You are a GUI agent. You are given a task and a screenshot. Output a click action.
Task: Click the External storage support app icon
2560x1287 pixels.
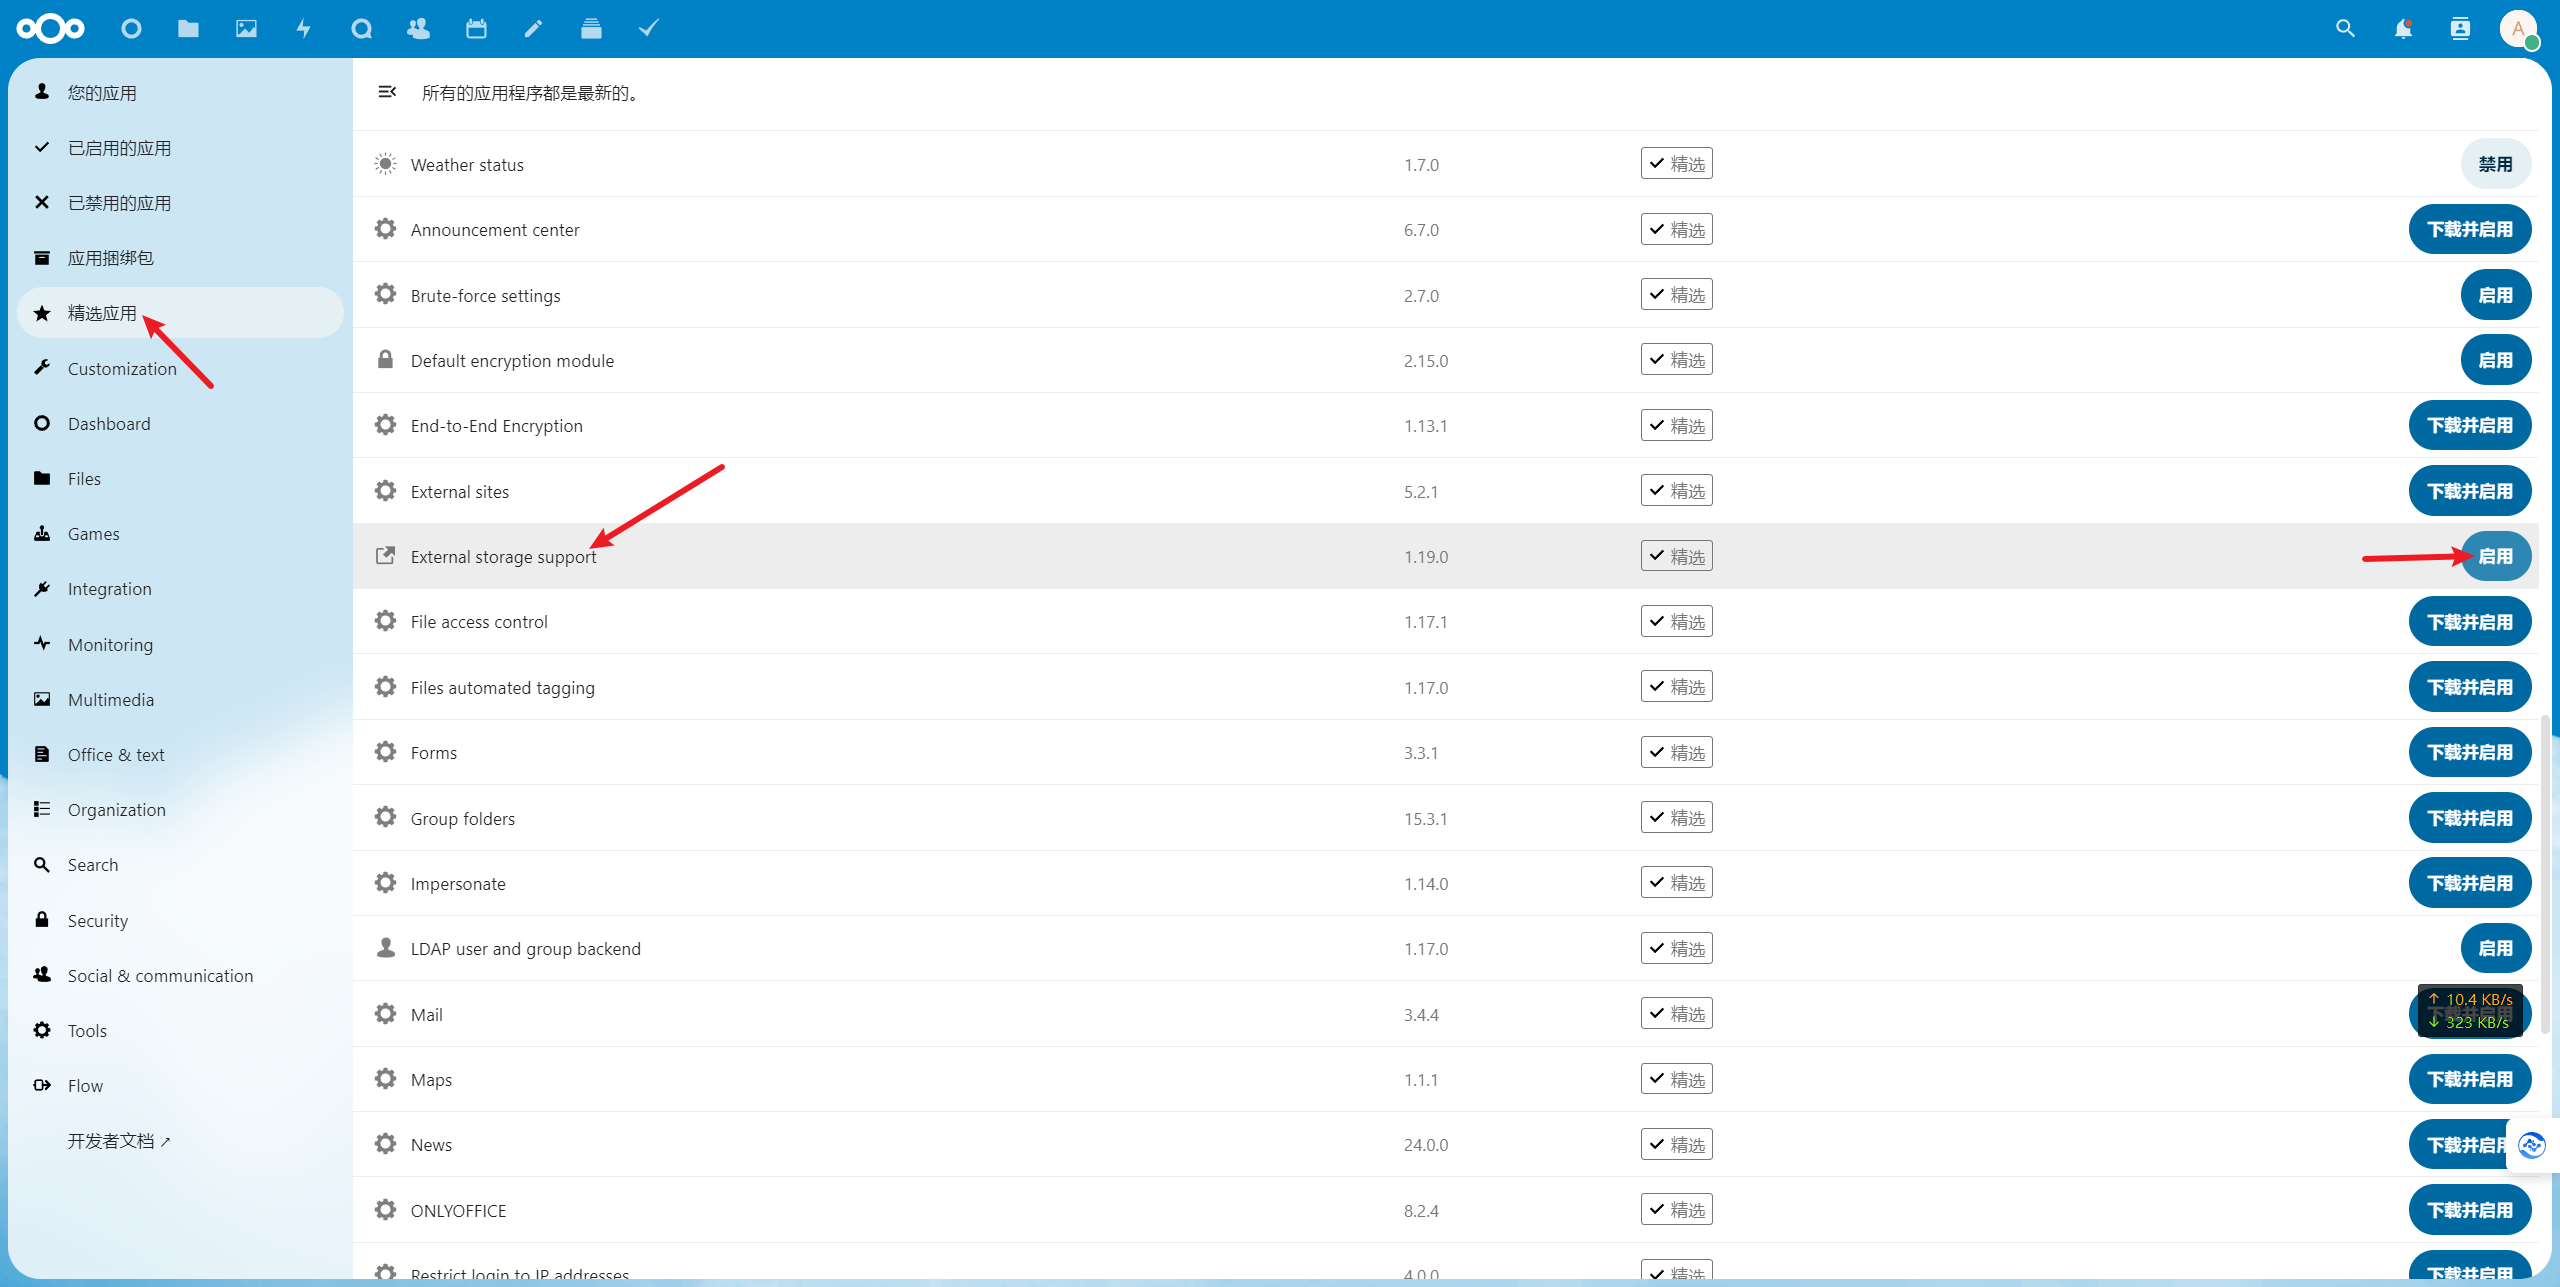coord(385,556)
